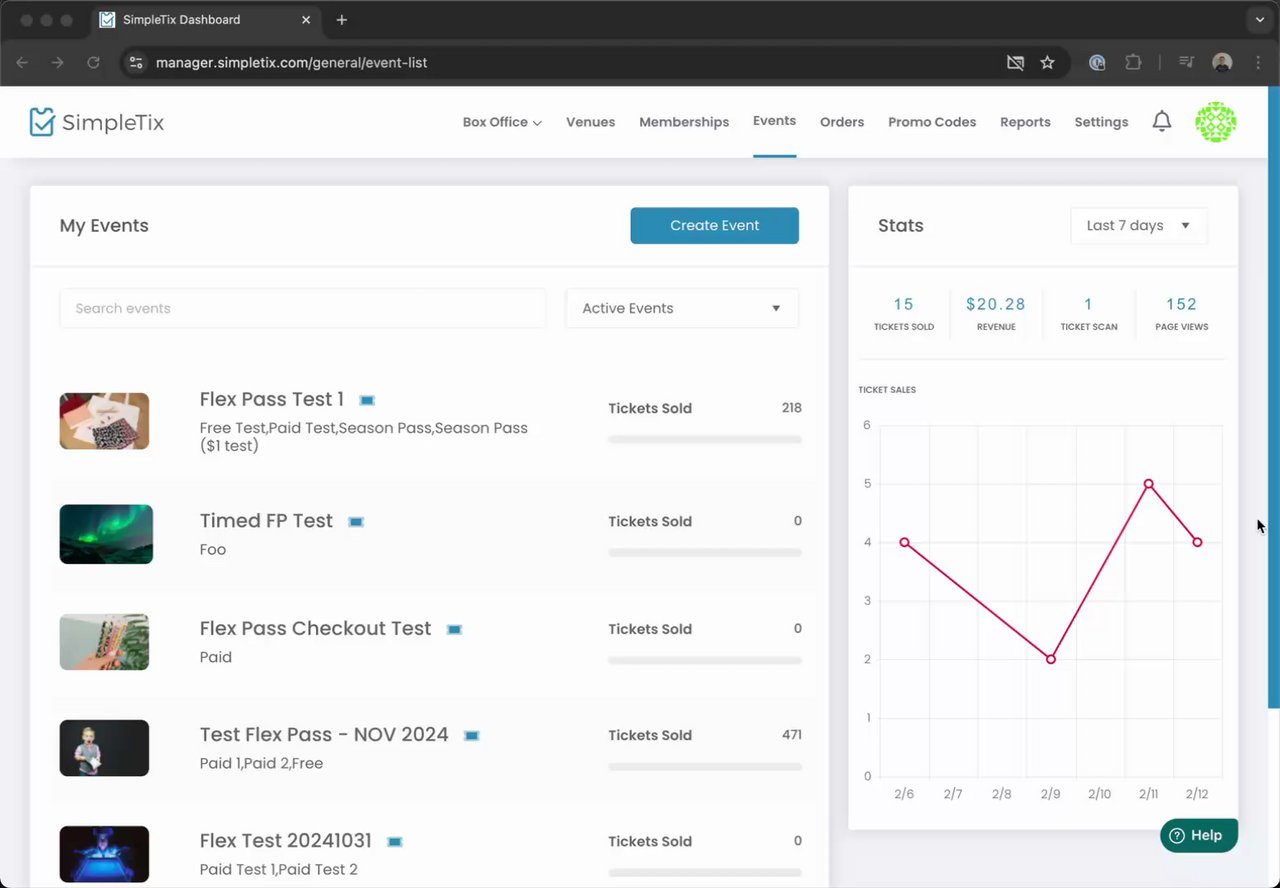Open the Test Flex Pass - NOV 2024 event

pyautogui.click(x=324, y=734)
